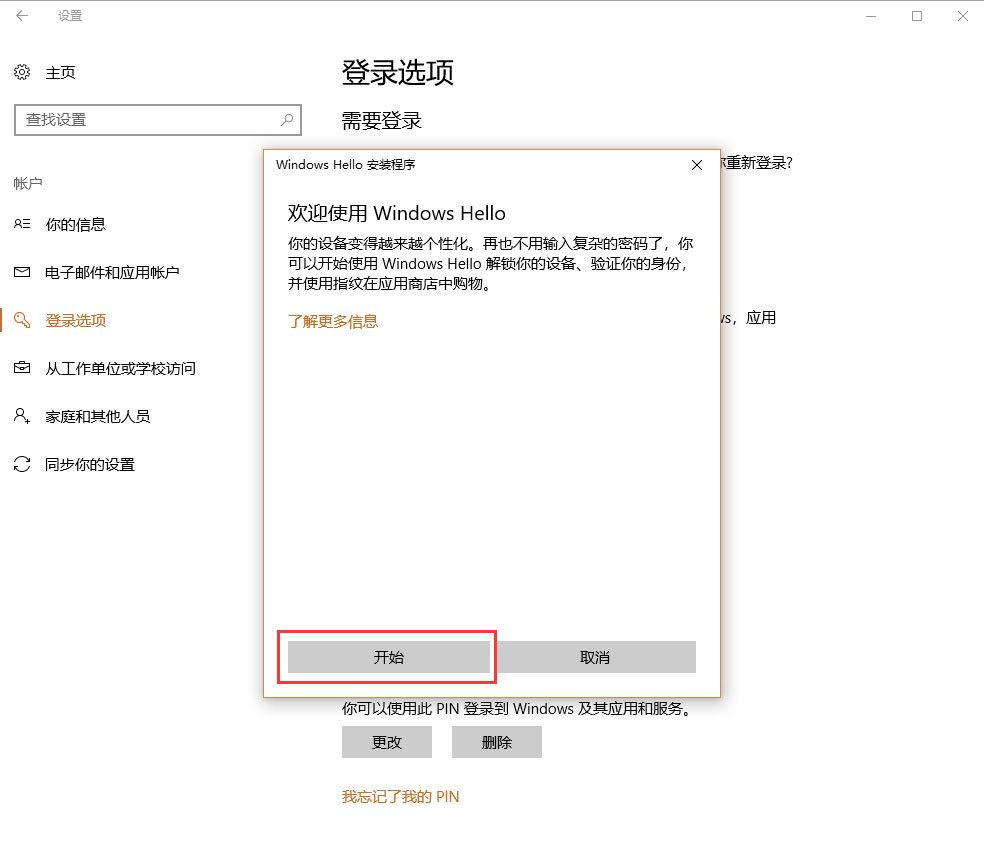Click the 电子邮件和应用帐户 envelope icon

(22, 272)
